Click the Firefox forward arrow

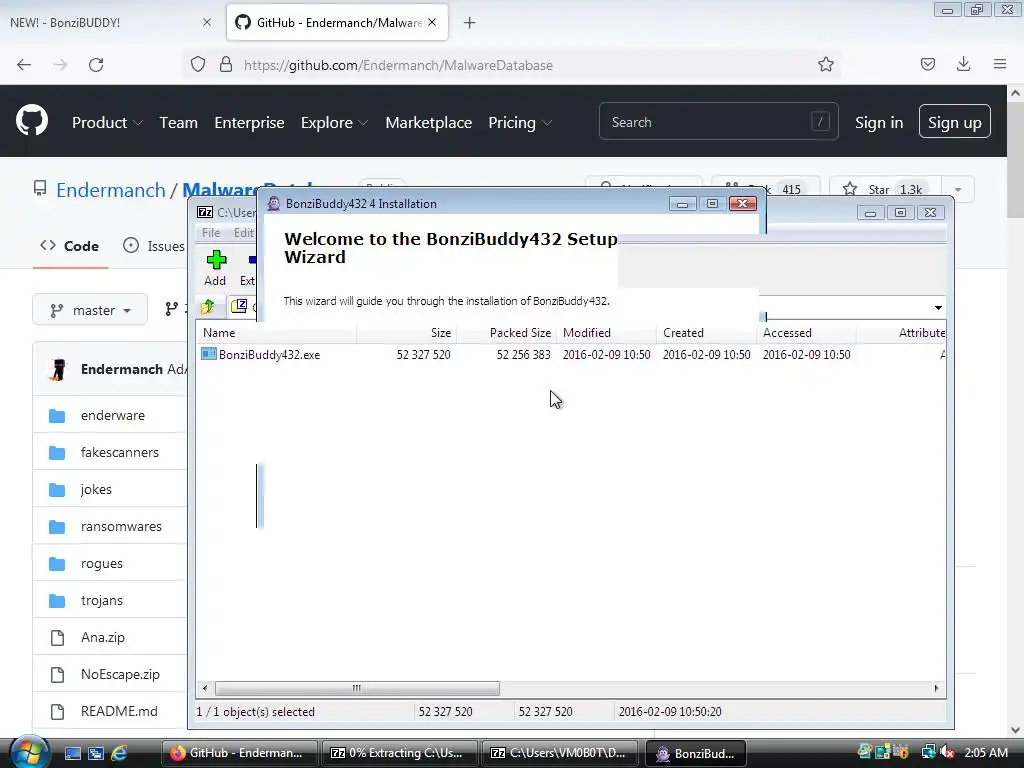(60, 65)
